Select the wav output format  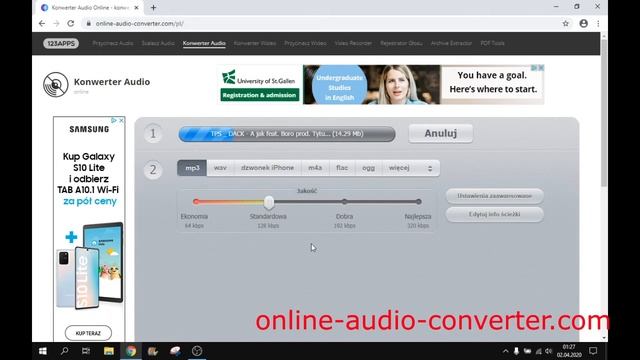point(220,168)
